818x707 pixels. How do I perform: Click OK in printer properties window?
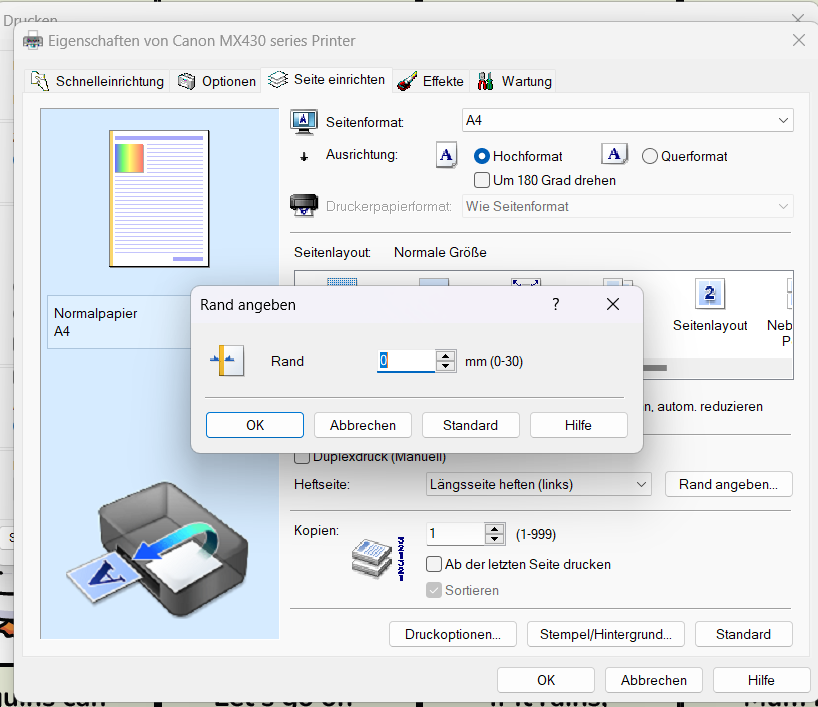546,680
